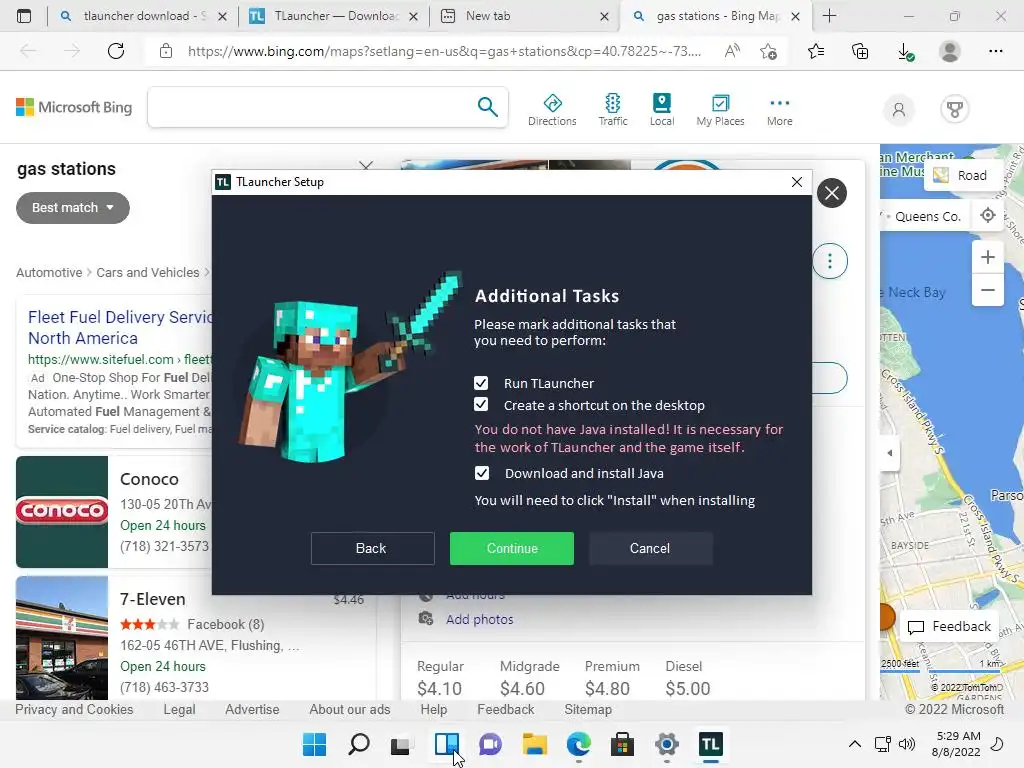Open the three-dot options on detail card

pos(830,261)
